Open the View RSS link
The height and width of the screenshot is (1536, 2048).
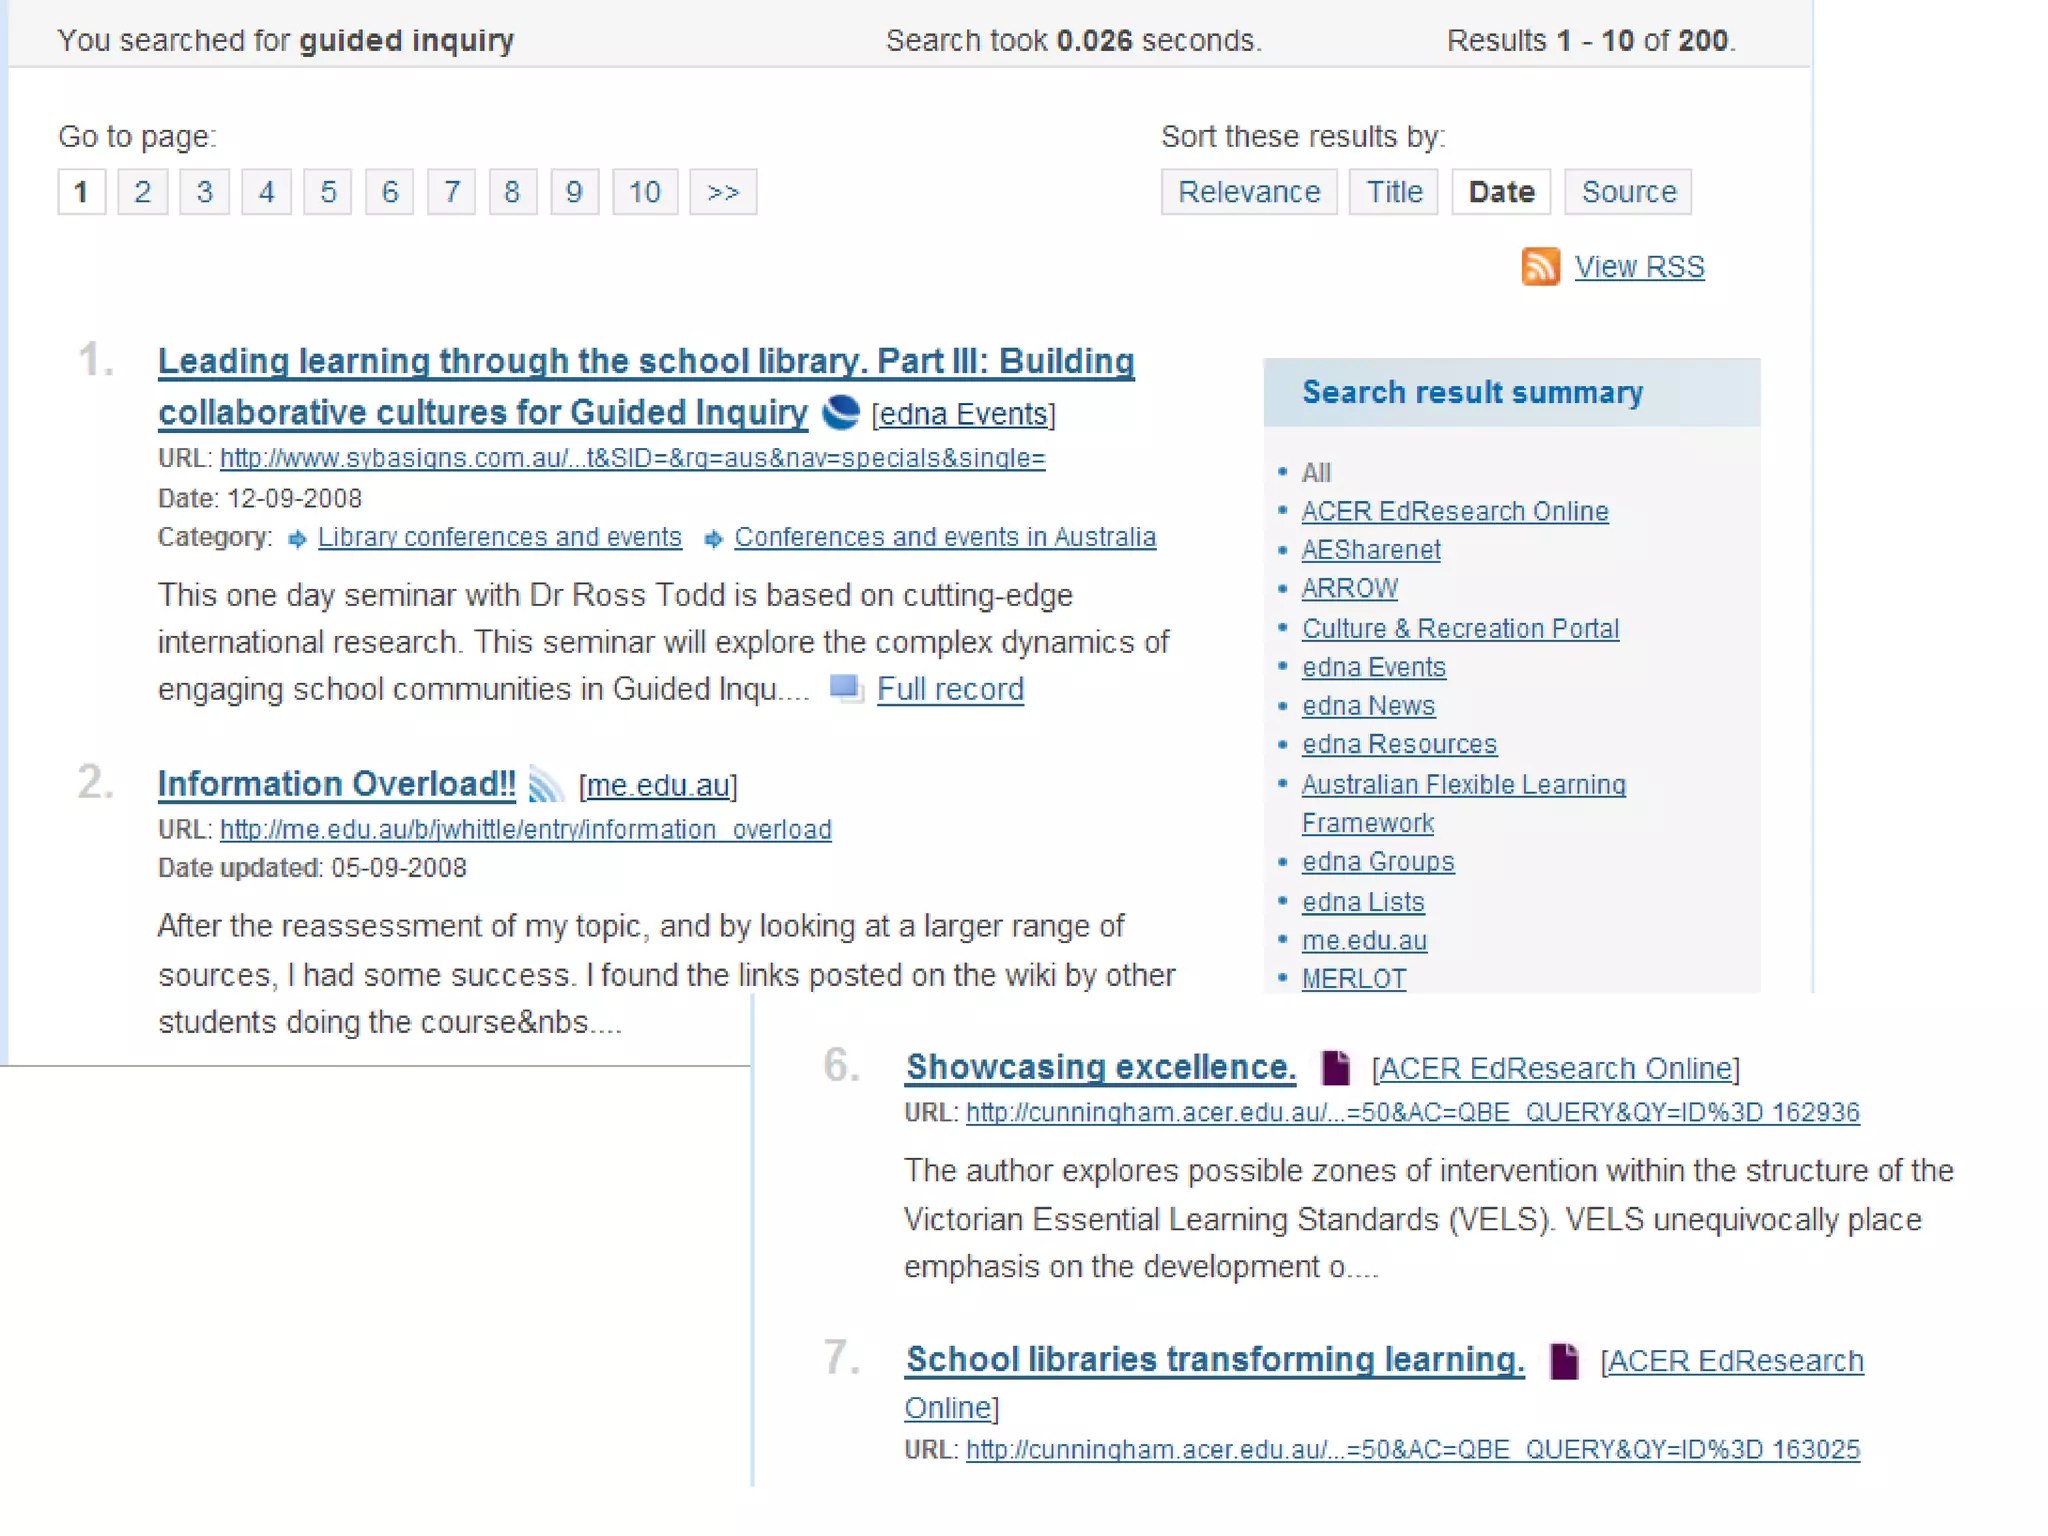(1638, 267)
